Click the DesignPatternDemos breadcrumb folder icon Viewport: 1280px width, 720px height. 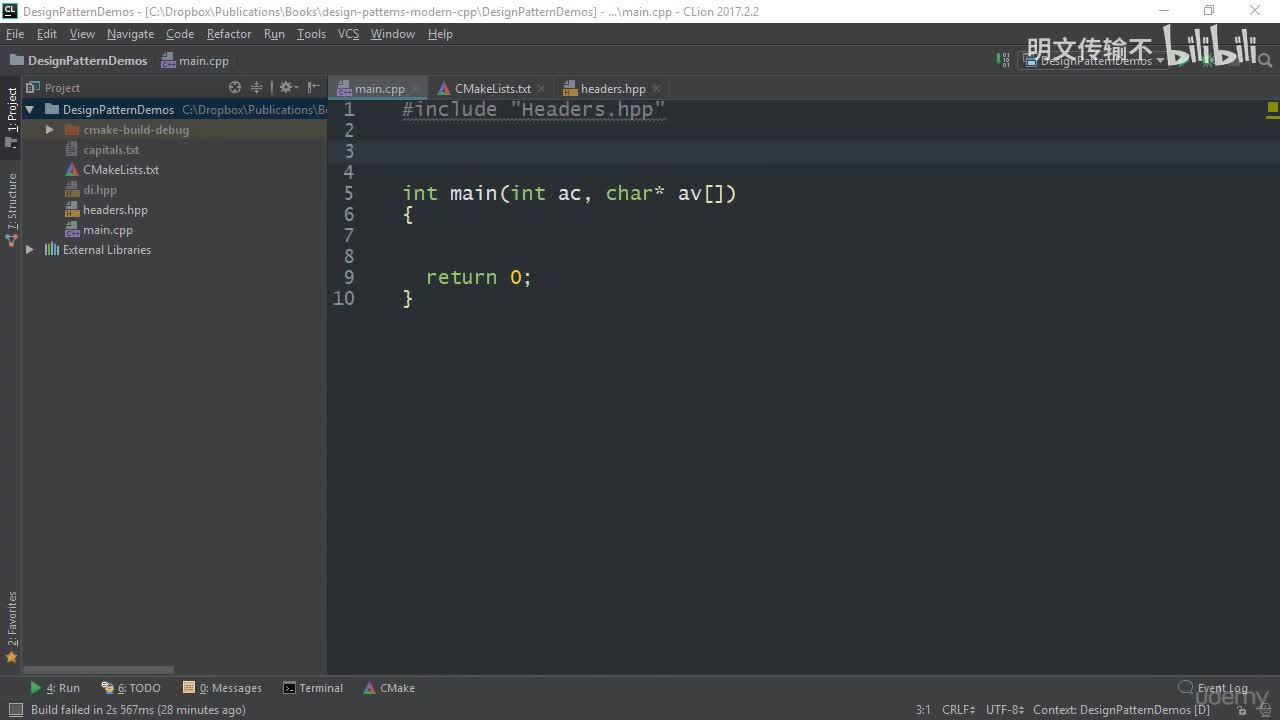(17, 61)
